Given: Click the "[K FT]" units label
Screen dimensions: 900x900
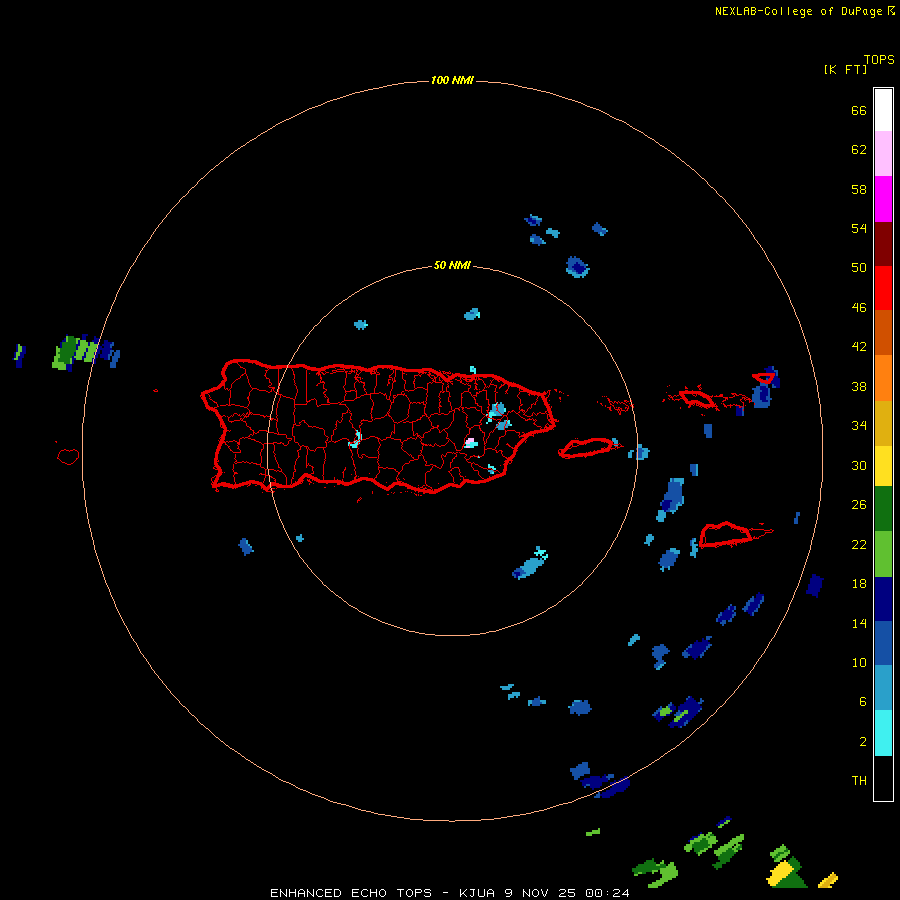Looking at the screenshot, I should click(845, 69).
